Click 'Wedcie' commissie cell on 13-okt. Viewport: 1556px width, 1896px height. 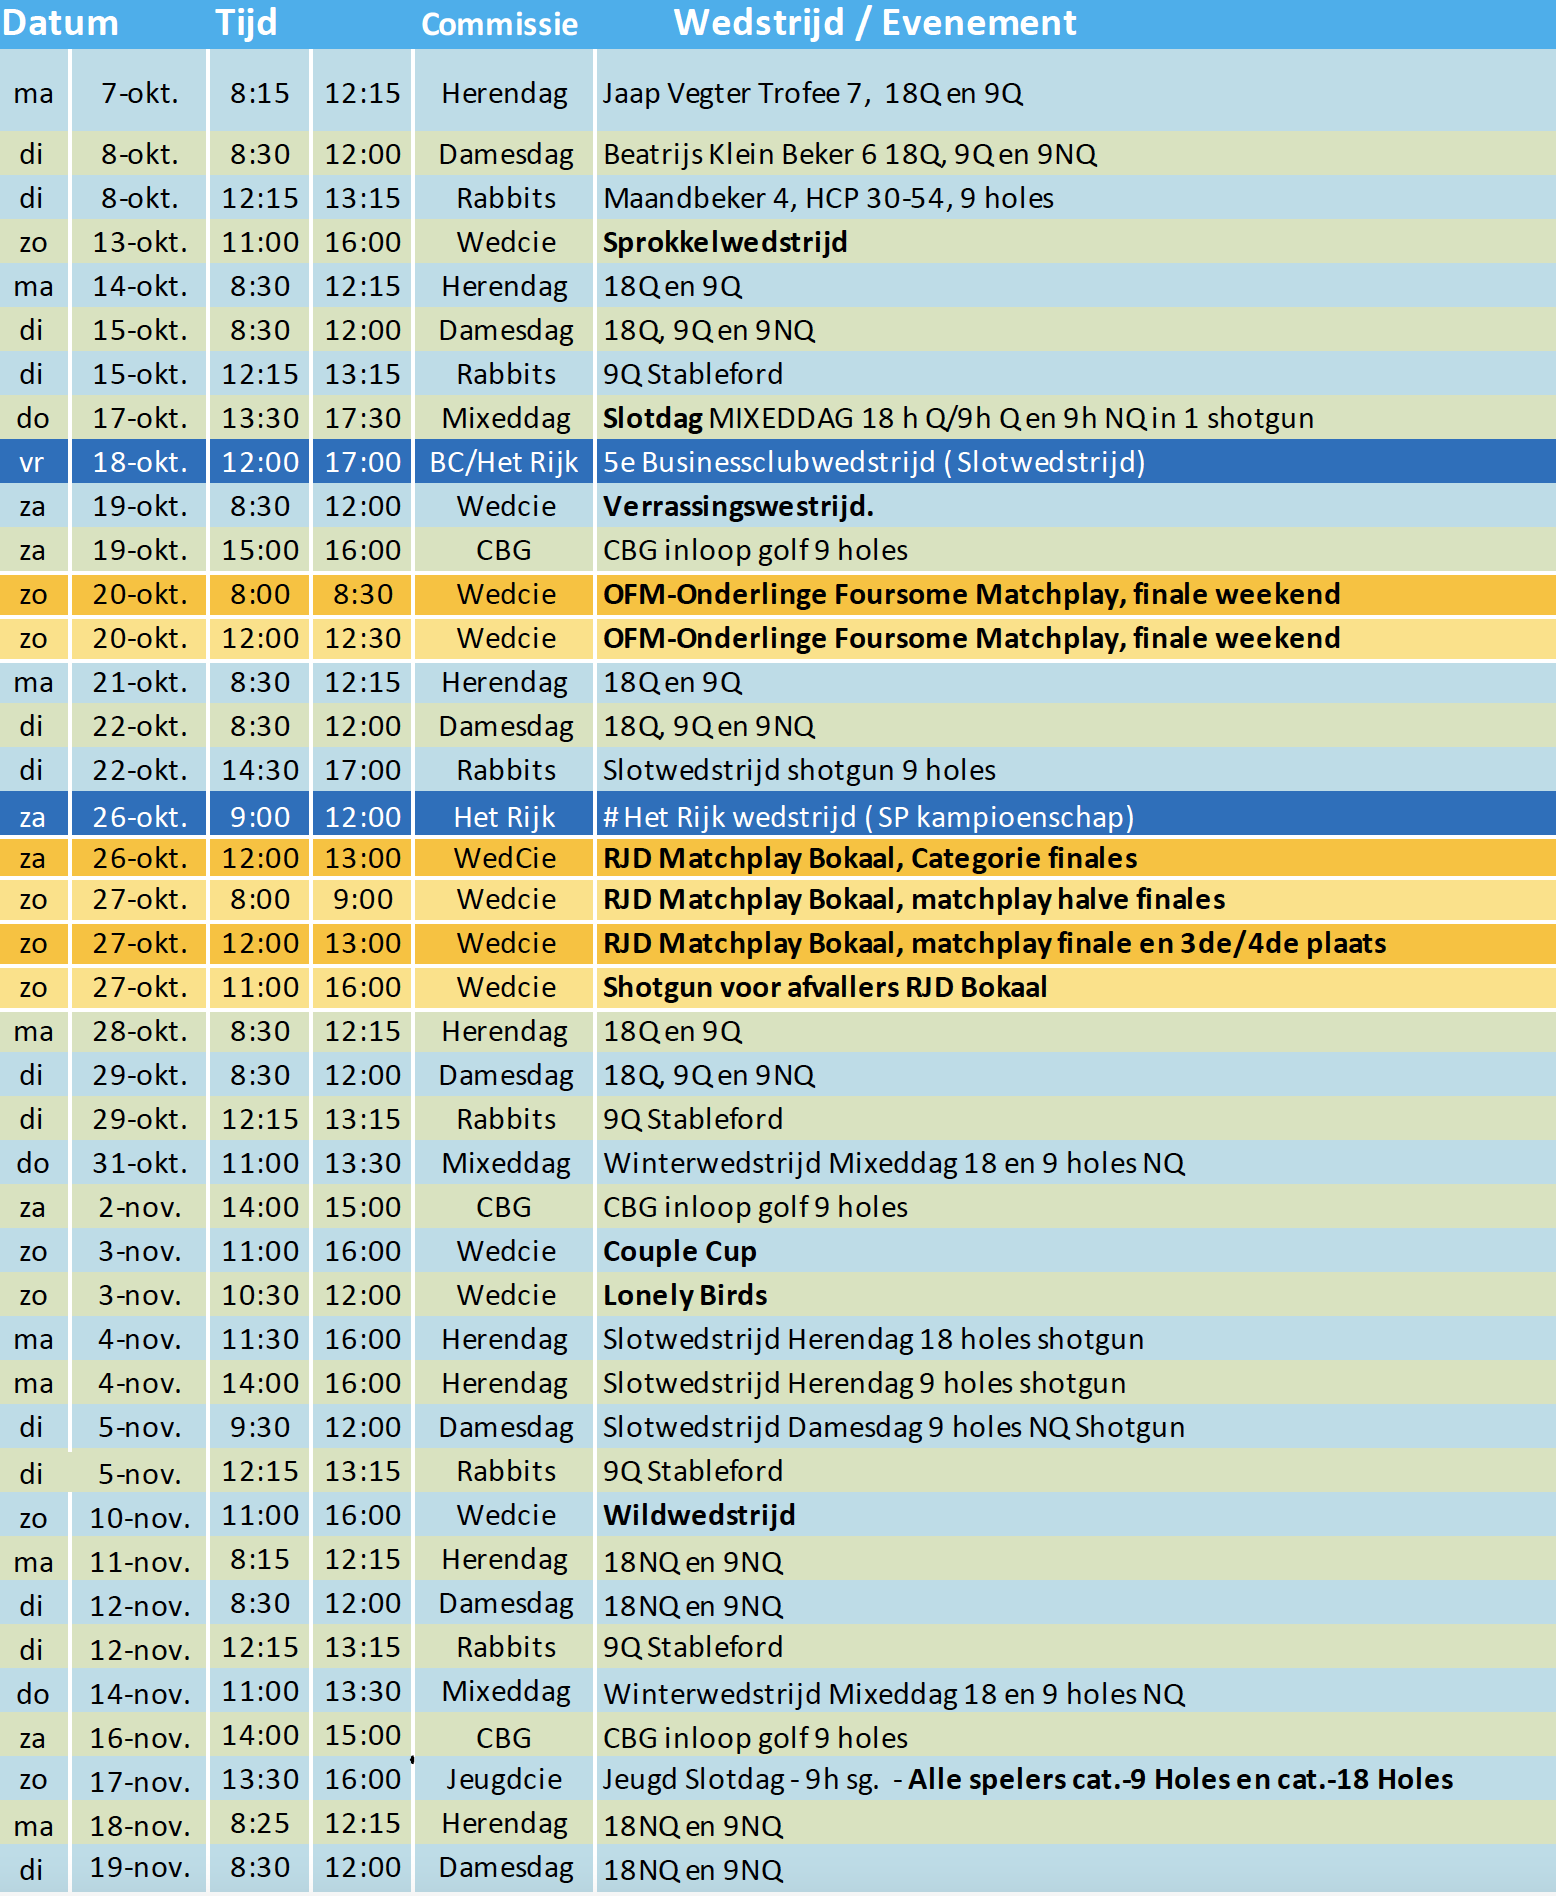point(504,242)
